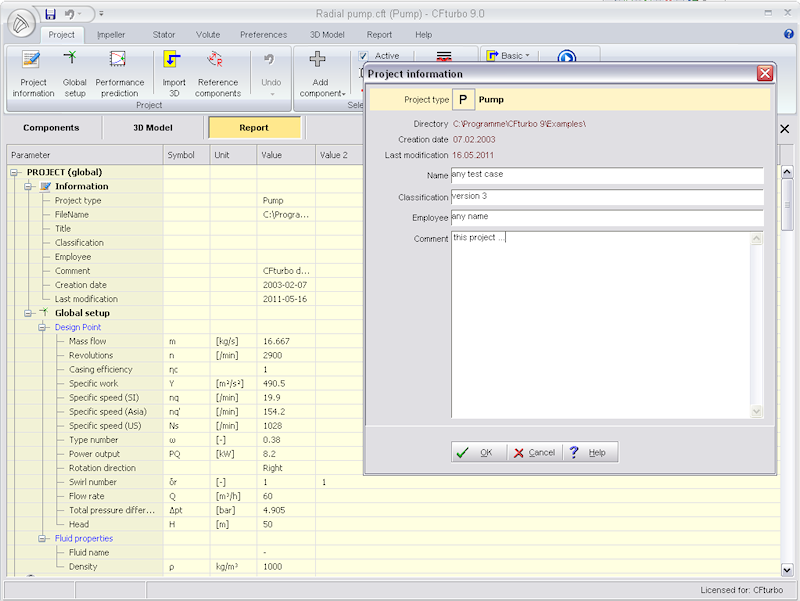800x601 pixels.
Task: Click the blue help question icon
Action: (788, 34)
